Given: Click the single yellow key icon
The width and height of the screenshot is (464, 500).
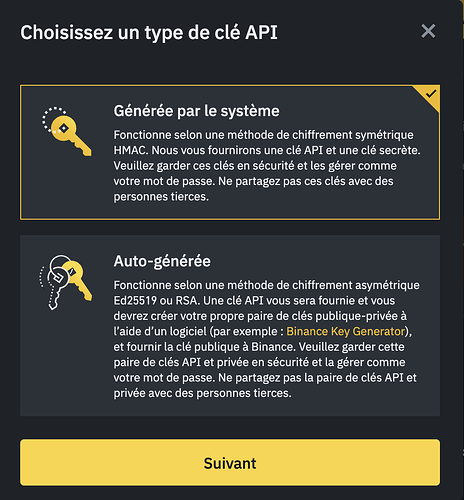Looking at the screenshot, I should 67,132.
